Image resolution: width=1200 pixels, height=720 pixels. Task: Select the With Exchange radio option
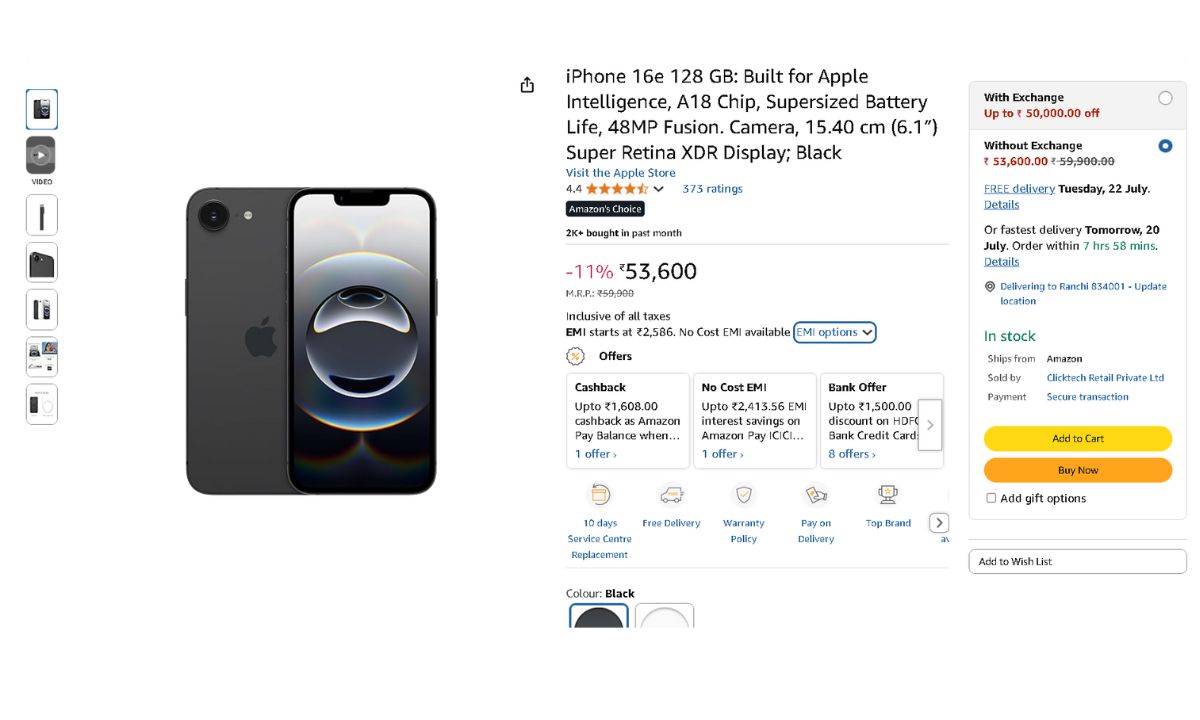point(1165,98)
